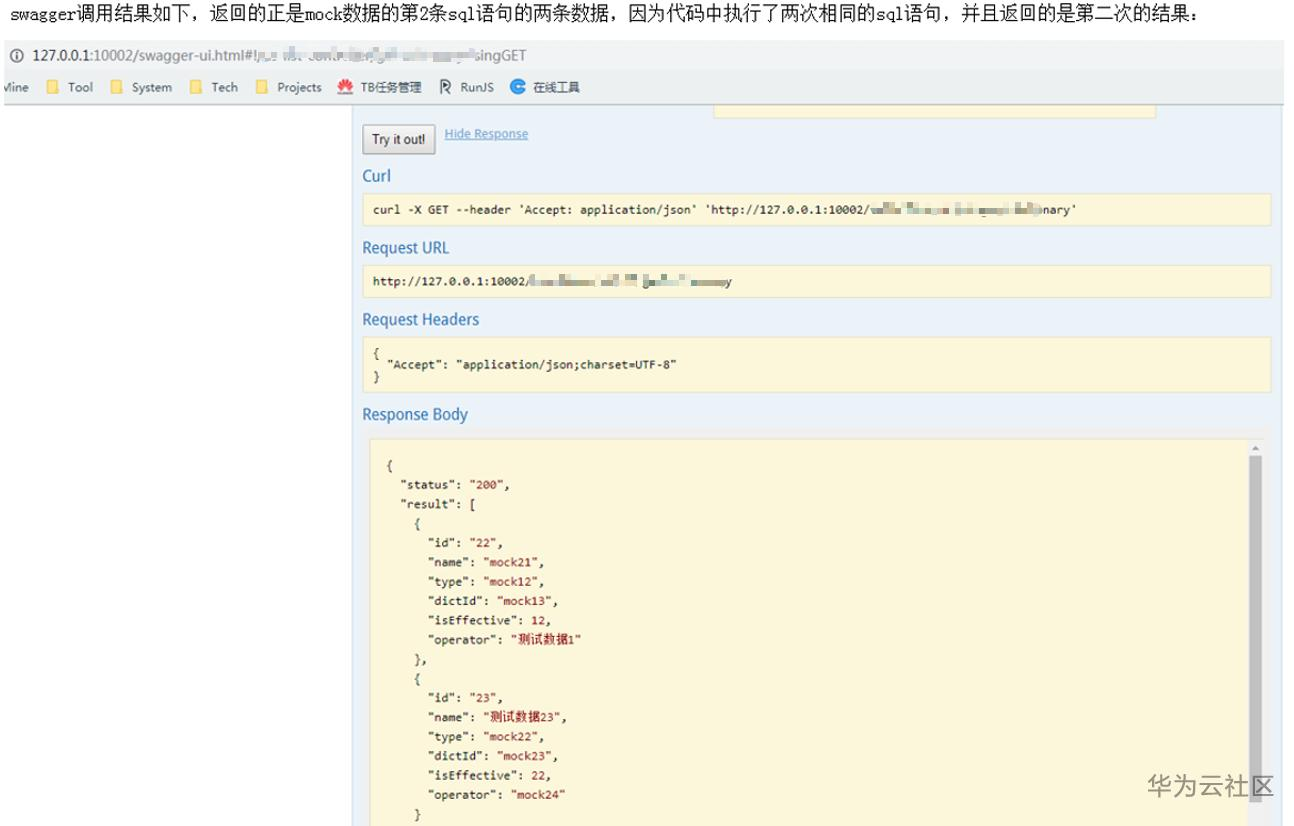1294x826 pixels.
Task: Click the "operator": "mock24" line
Action: coord(499,795)
